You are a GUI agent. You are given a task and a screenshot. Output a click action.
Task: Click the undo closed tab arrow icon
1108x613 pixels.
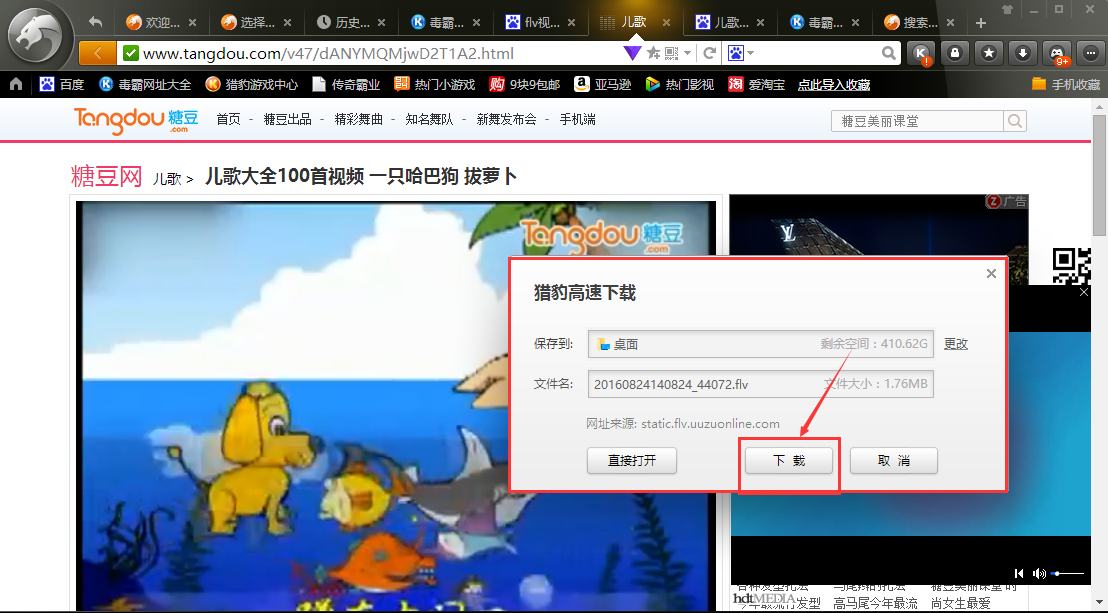coord(96,22)
